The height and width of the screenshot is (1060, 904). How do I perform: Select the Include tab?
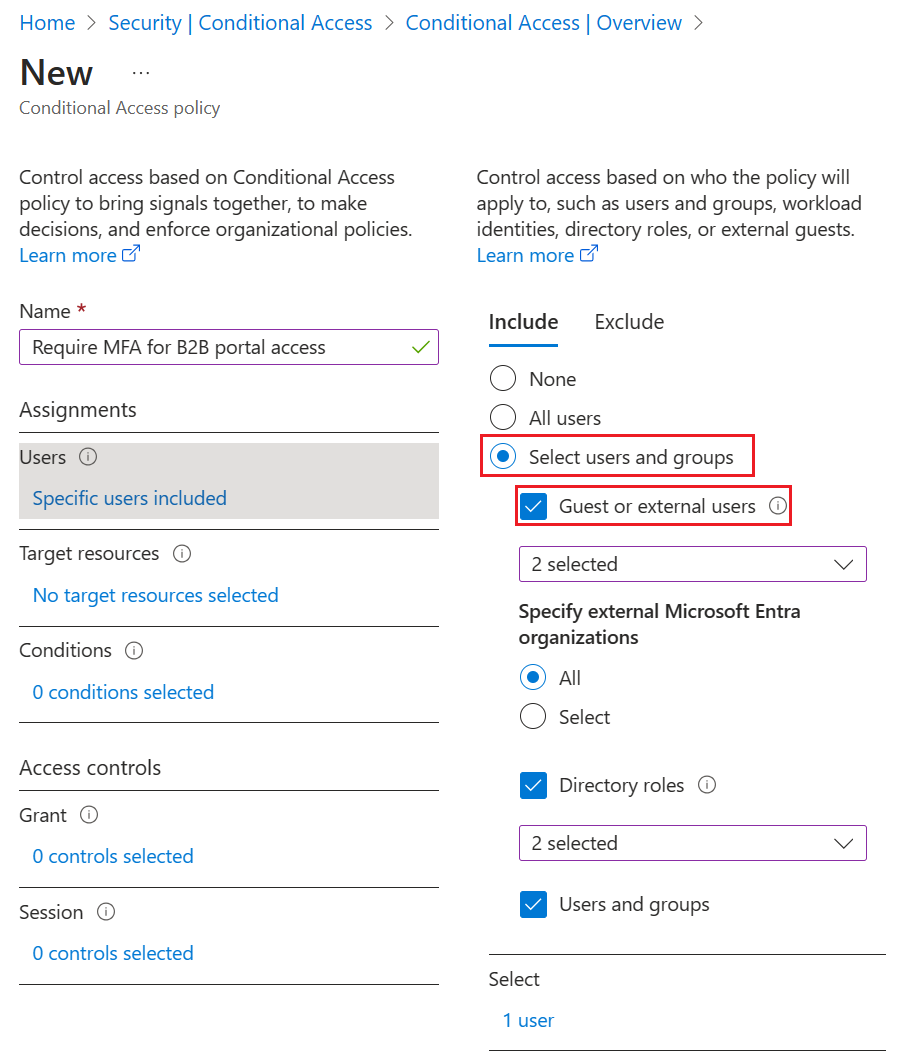point(523,322)
